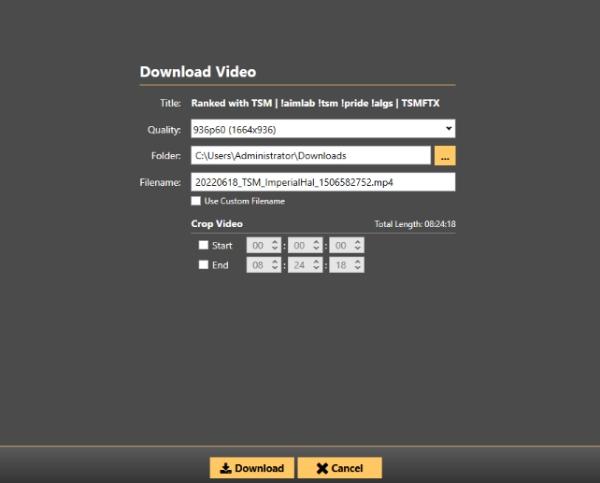This screenshot has width=600, height=483.
Task: Click the Start seconds spinner field
Action: pyautogui.click(x=347, y=245)
